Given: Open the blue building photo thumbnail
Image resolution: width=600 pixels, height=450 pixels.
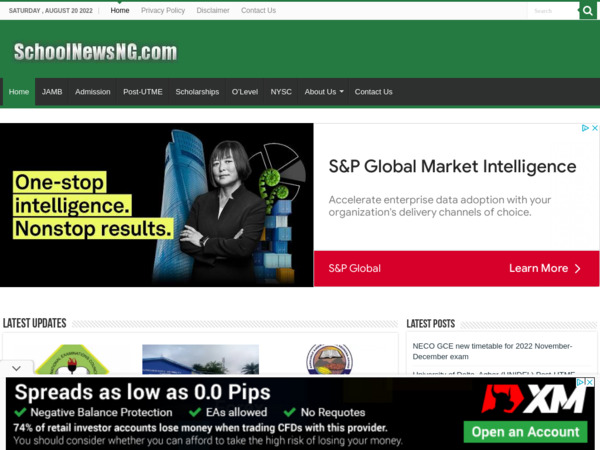Looking at the screenshot, I should click(x=201, y=360).
